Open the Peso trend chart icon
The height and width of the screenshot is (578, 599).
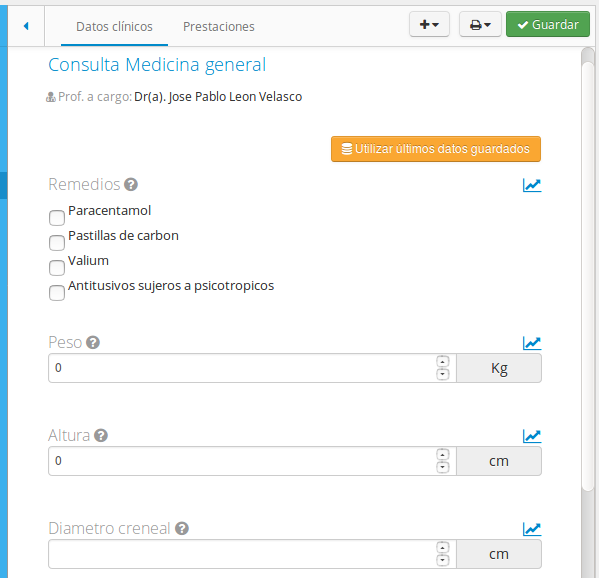click(532, 343)
